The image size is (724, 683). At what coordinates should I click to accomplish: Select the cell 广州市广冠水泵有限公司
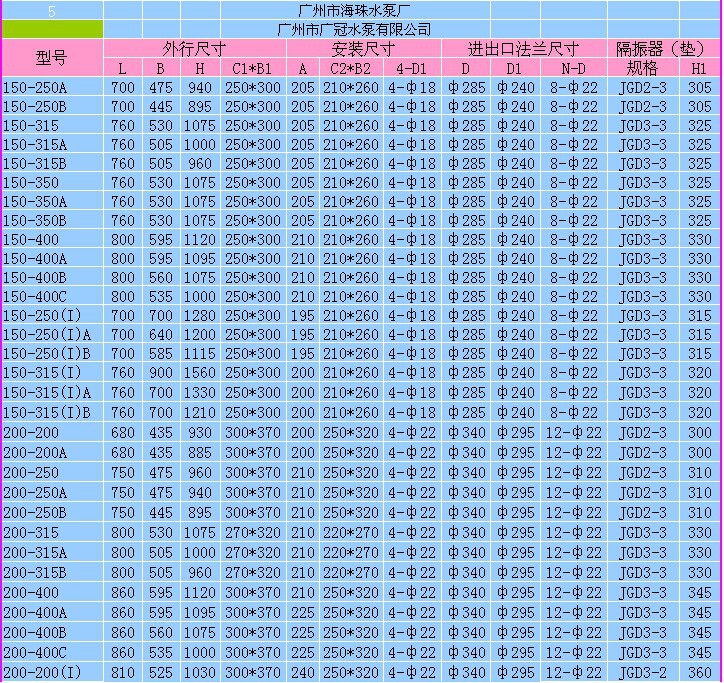pos(355,30)
